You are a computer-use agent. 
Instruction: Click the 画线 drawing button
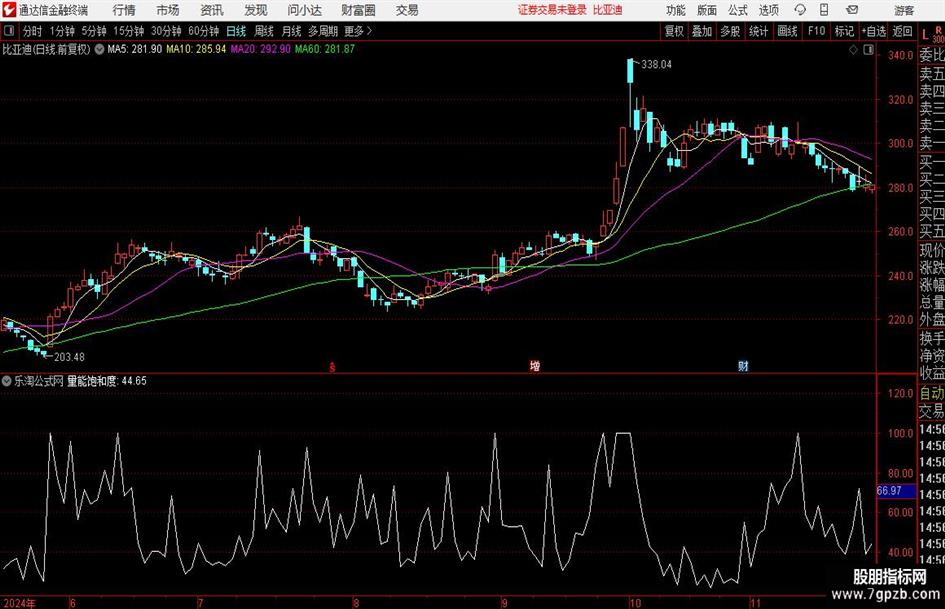pyautogui.click(x=788, y=31)
